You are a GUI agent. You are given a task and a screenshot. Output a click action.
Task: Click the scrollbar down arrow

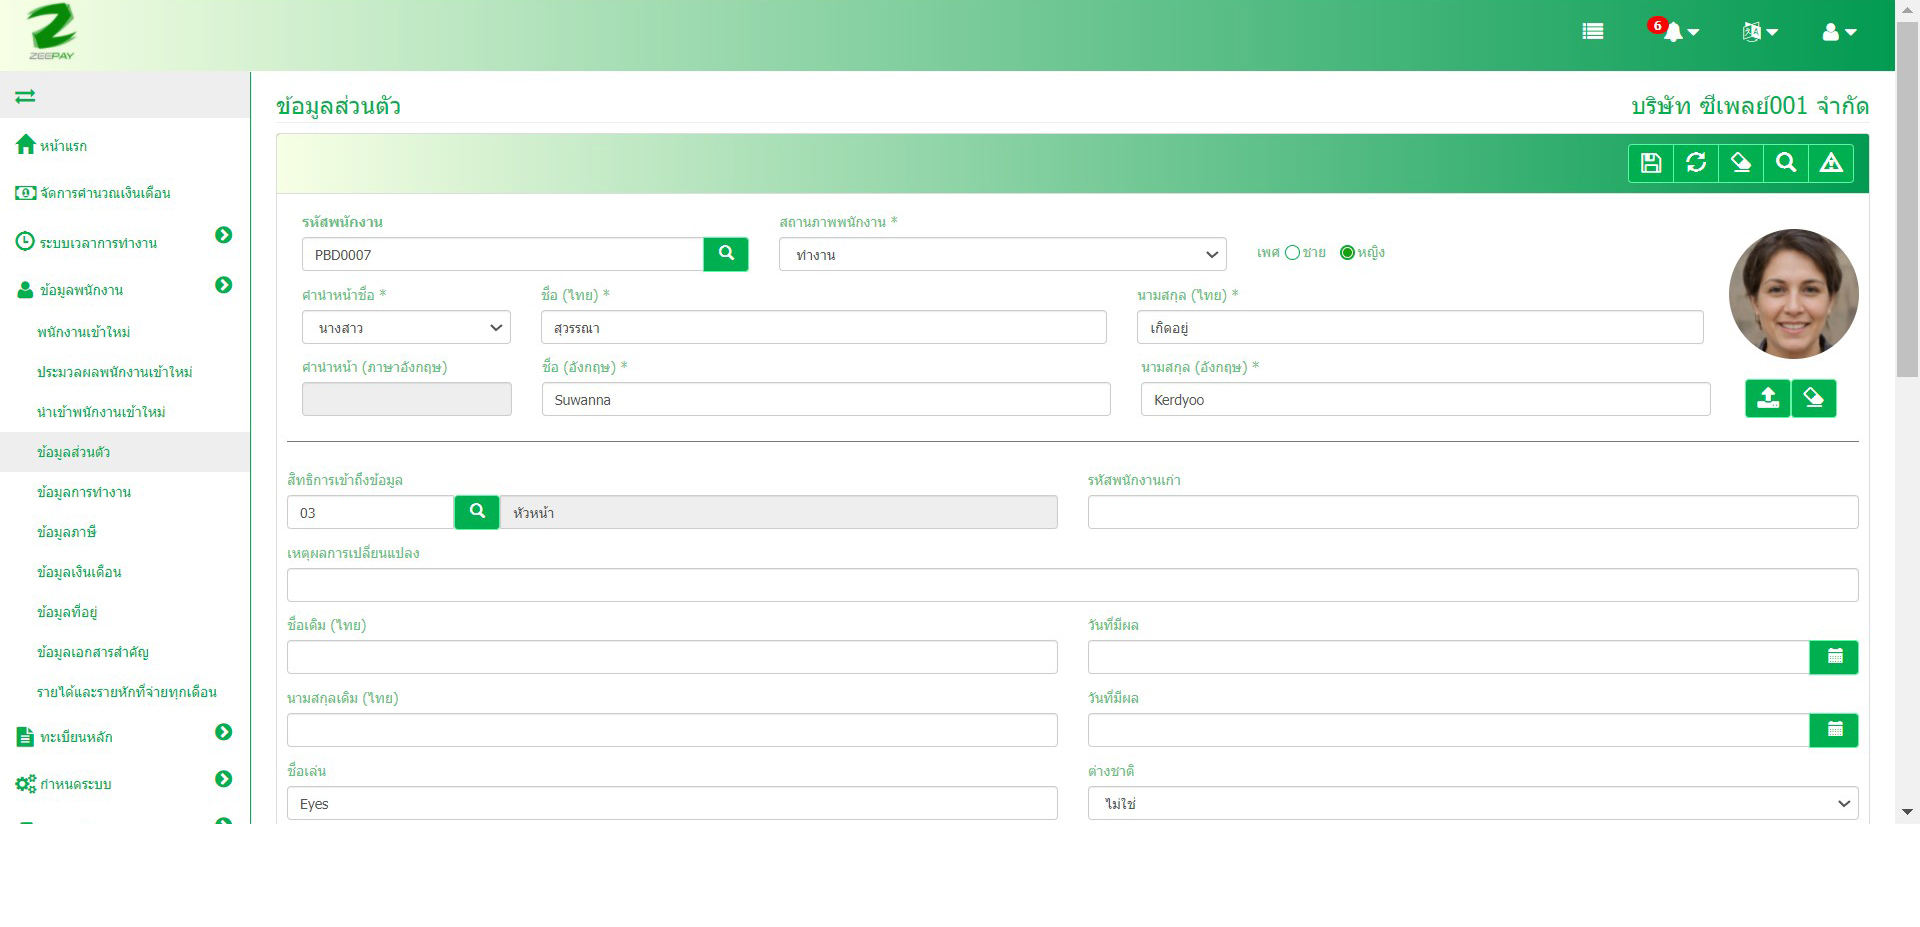point(1907,812)
